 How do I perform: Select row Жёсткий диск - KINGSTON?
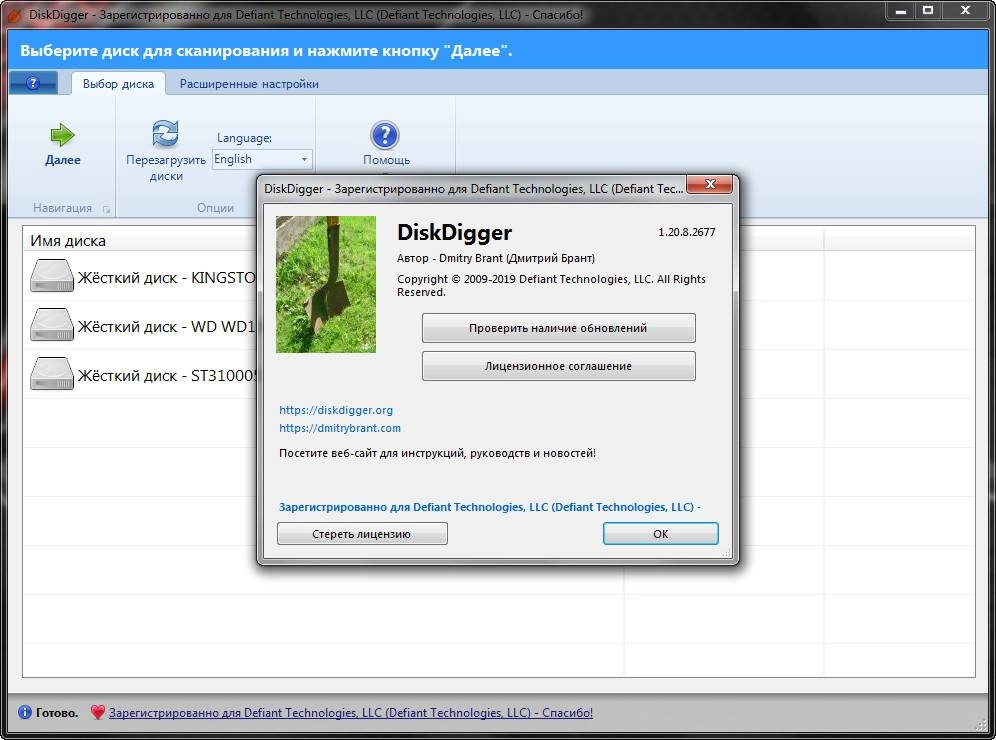click(x=142, y=276)
